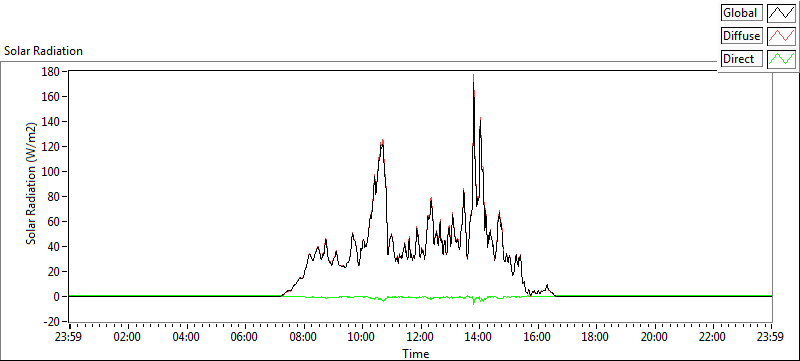Click the 140 y-axis tick label
This screenshot has width=800, height=361.
[52, 122]
